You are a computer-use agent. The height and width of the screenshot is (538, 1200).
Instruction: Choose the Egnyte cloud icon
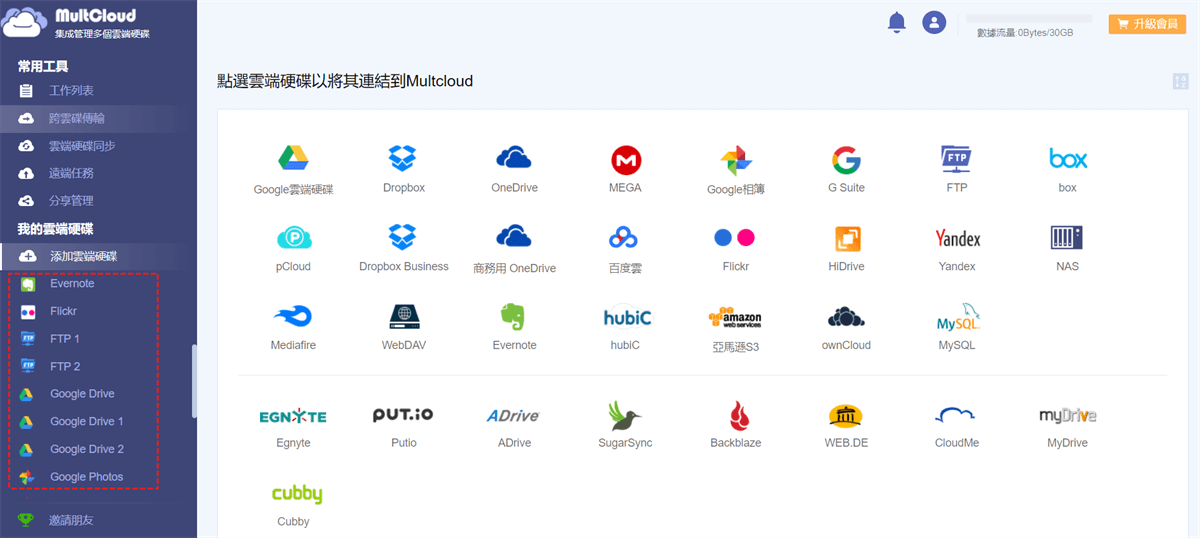293,415
